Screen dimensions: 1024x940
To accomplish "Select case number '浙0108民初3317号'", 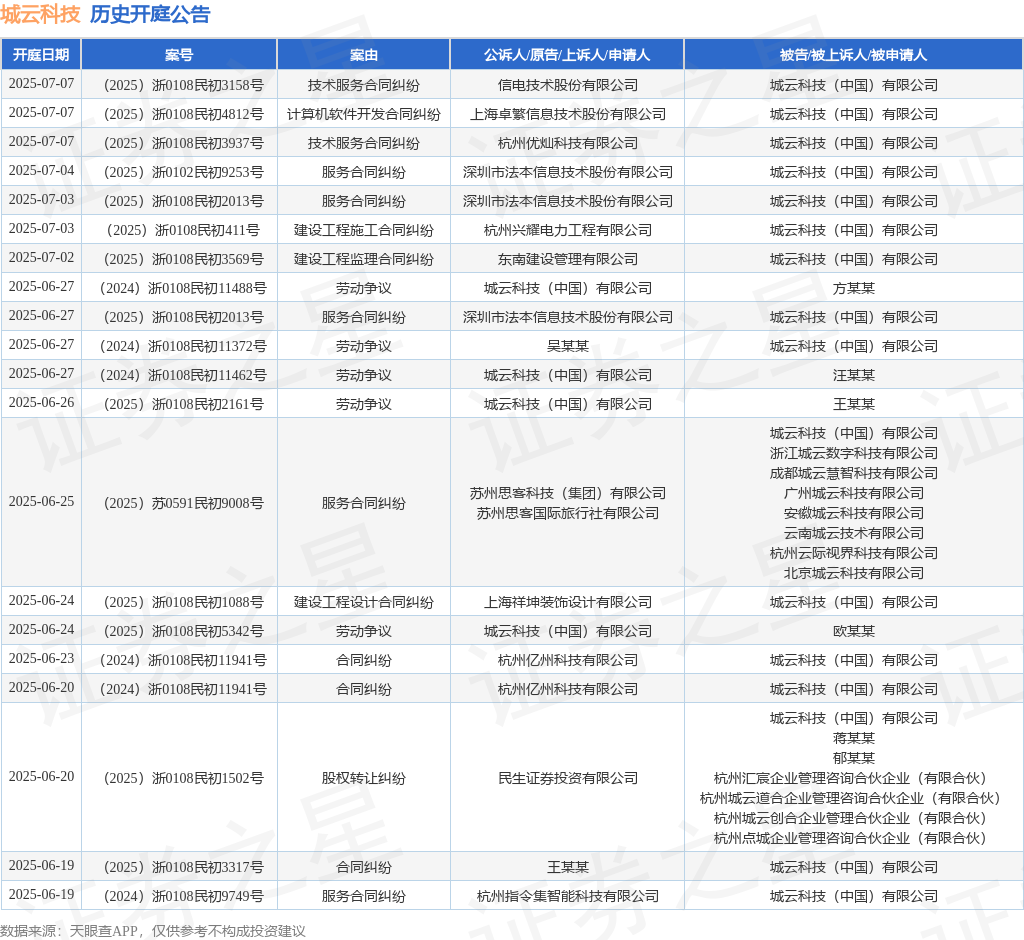I will 208,867.
